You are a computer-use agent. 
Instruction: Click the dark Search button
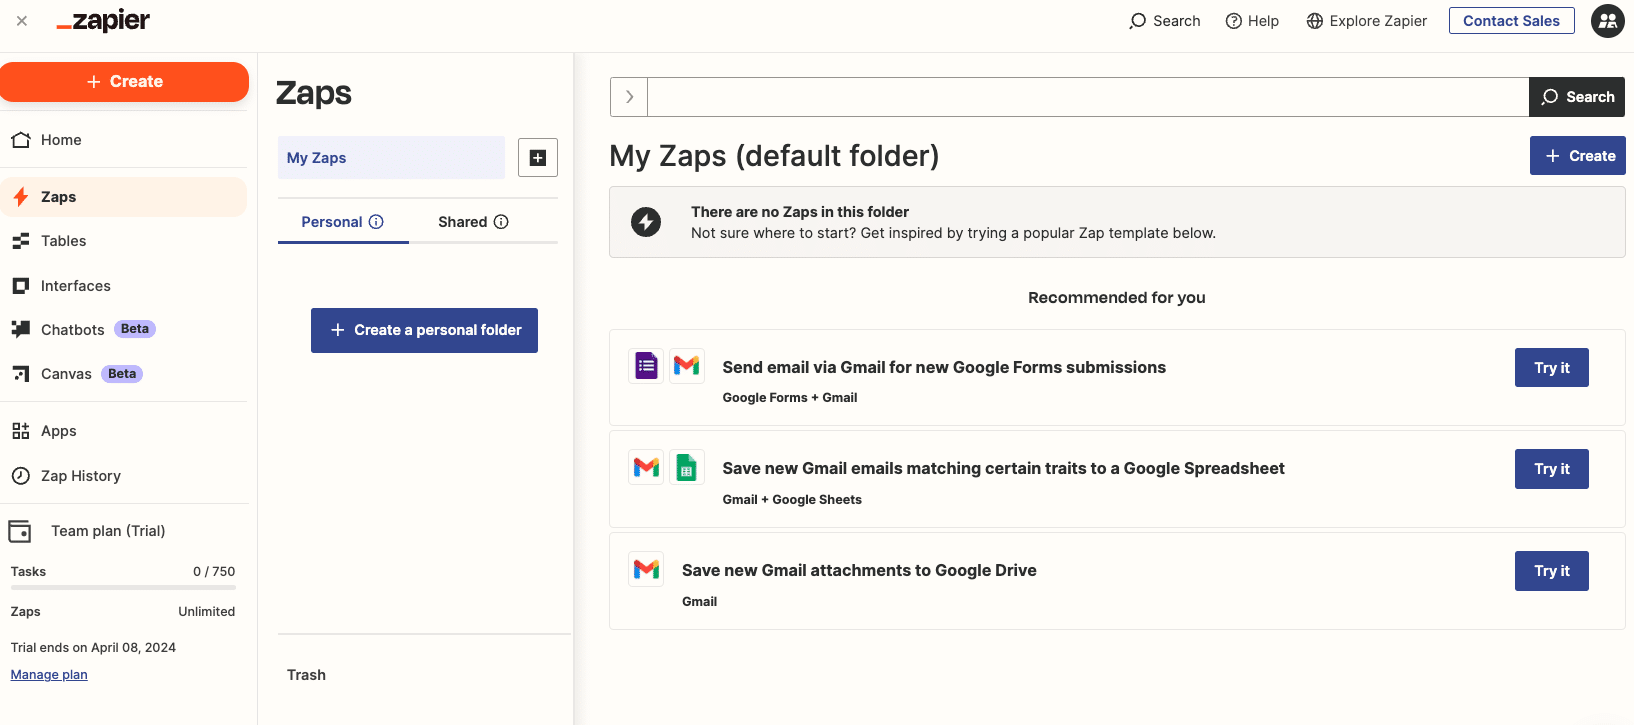point(1577,97)
